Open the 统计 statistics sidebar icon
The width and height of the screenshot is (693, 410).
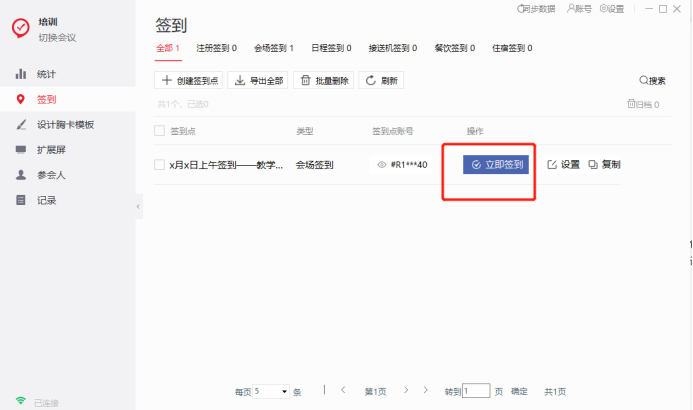point(20,74)
